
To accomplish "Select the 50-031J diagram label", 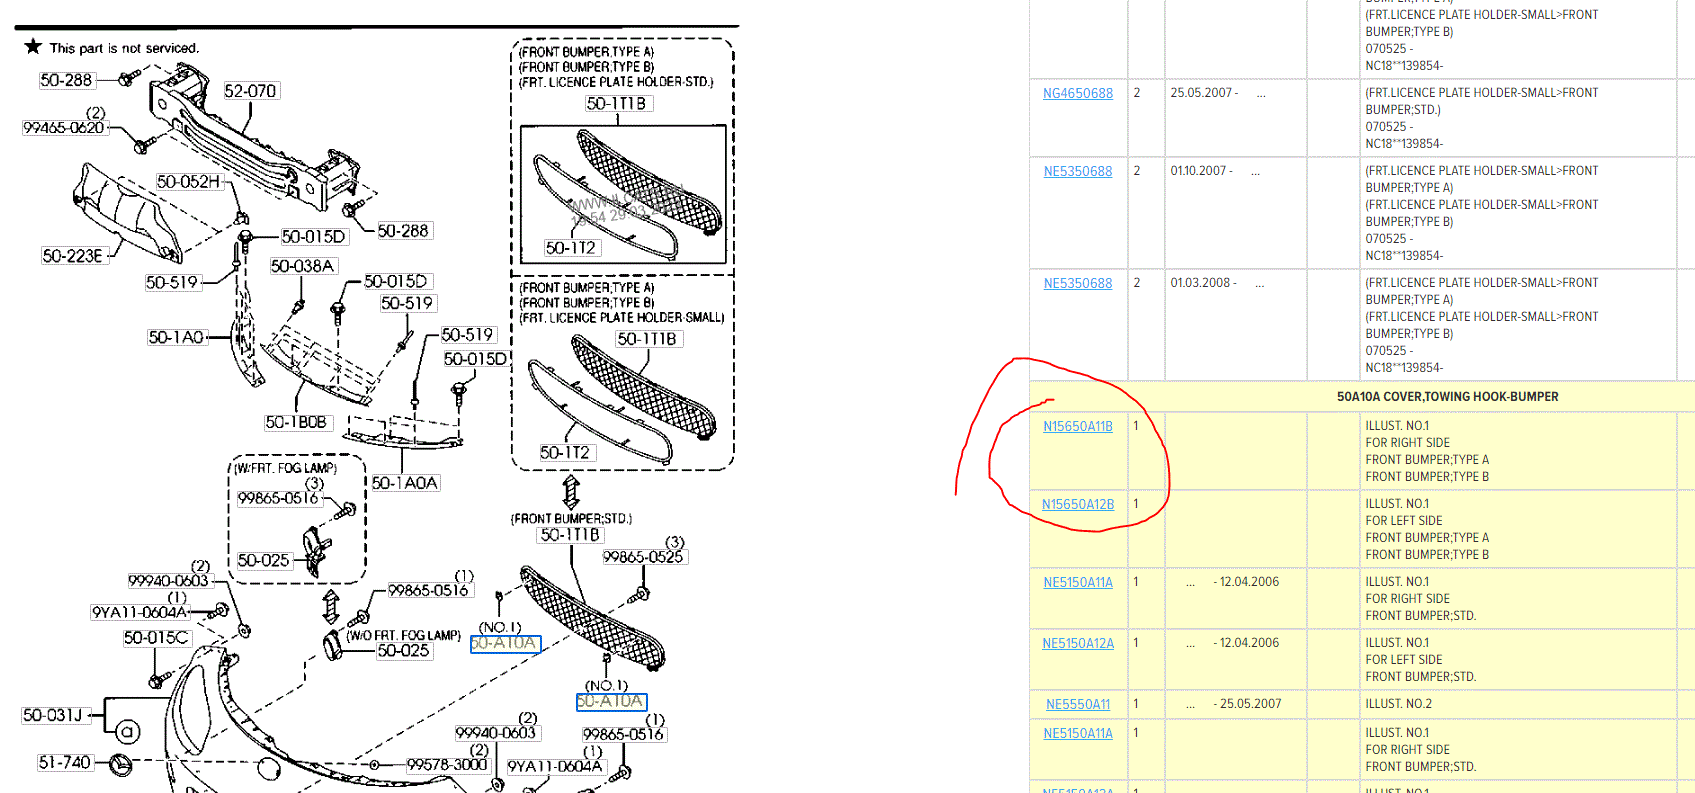I will pyautogui.click(x=53, y=715).
